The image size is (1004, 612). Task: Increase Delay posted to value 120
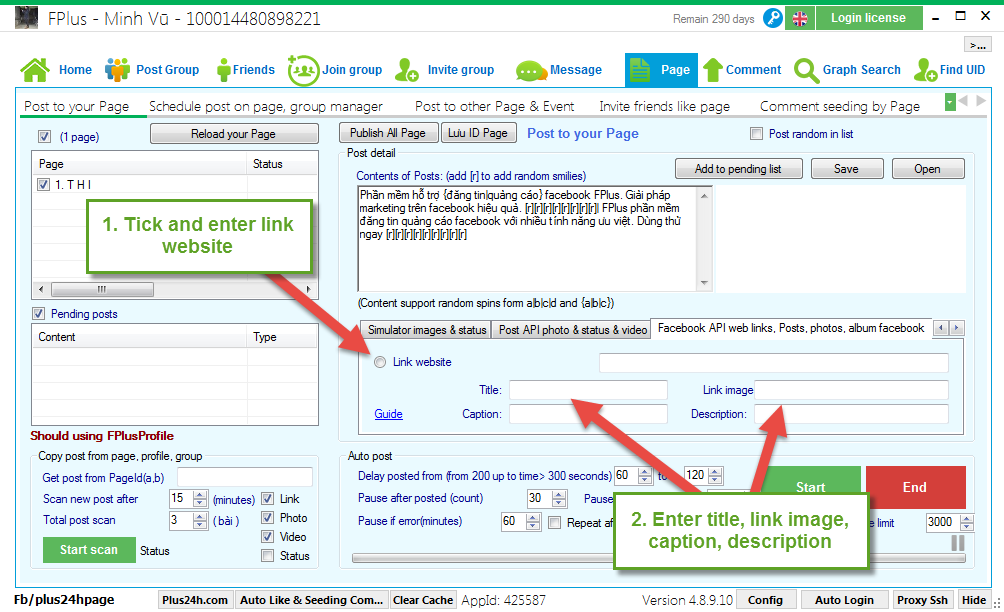click(715, 472)
